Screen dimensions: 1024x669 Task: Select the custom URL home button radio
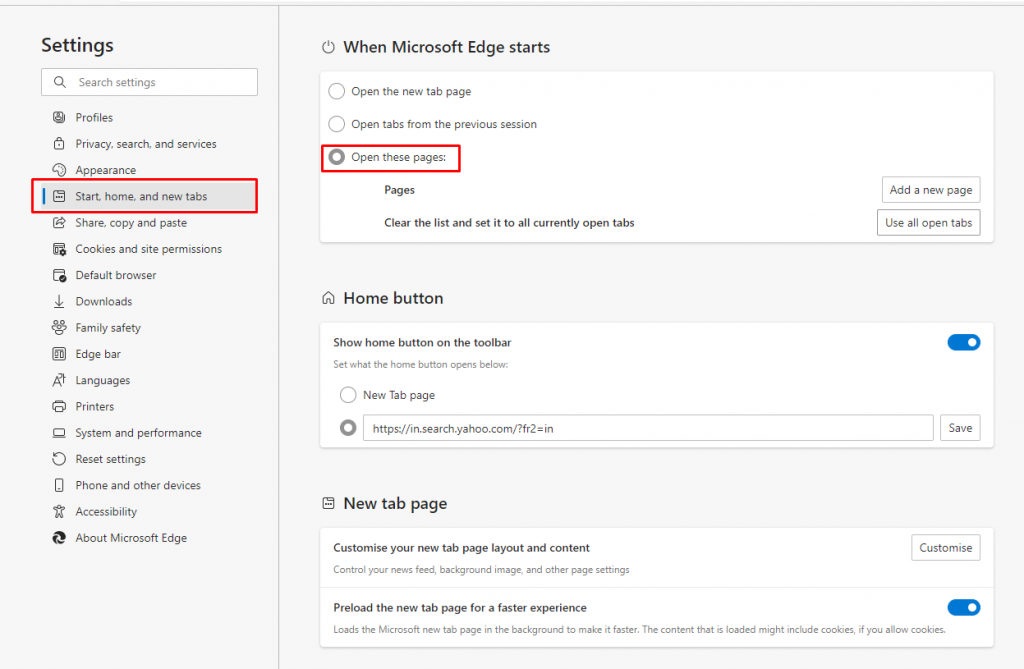348,428
